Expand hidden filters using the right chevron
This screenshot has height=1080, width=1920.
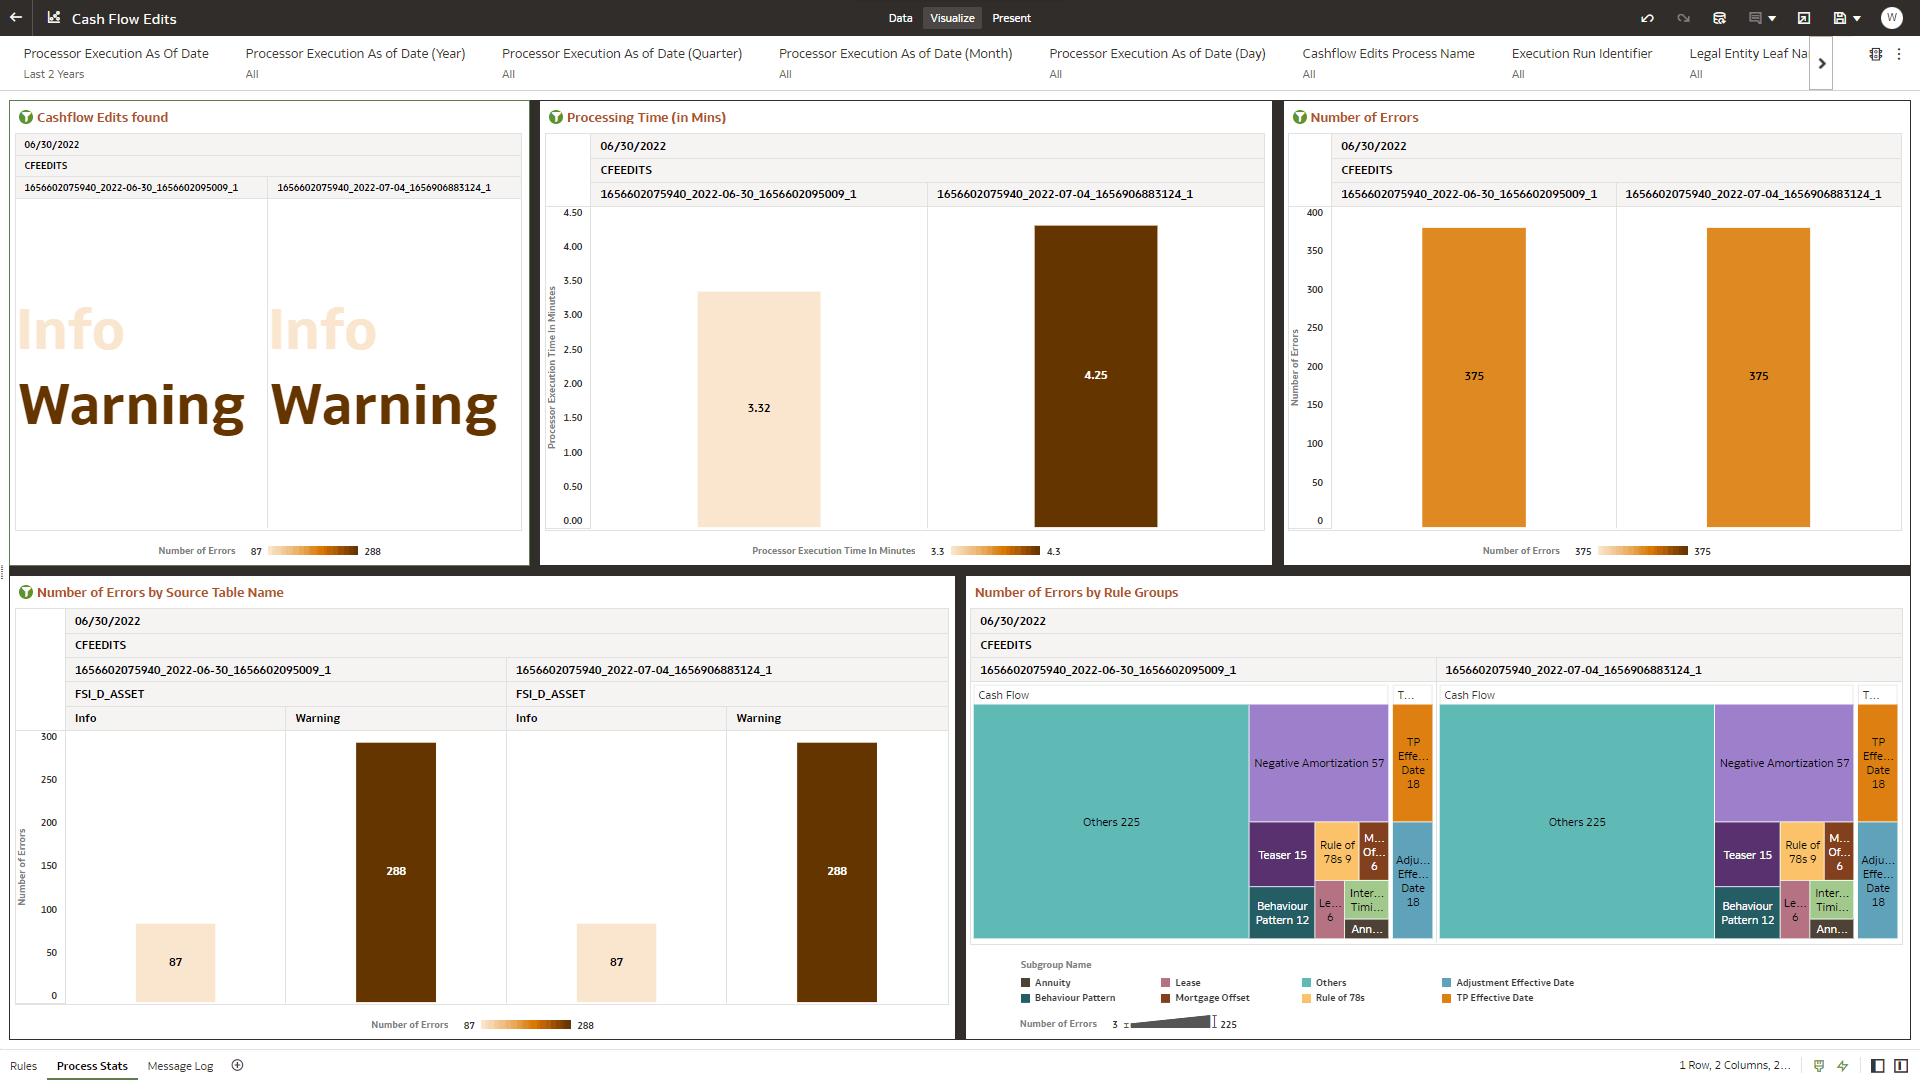pos(1822,63)
